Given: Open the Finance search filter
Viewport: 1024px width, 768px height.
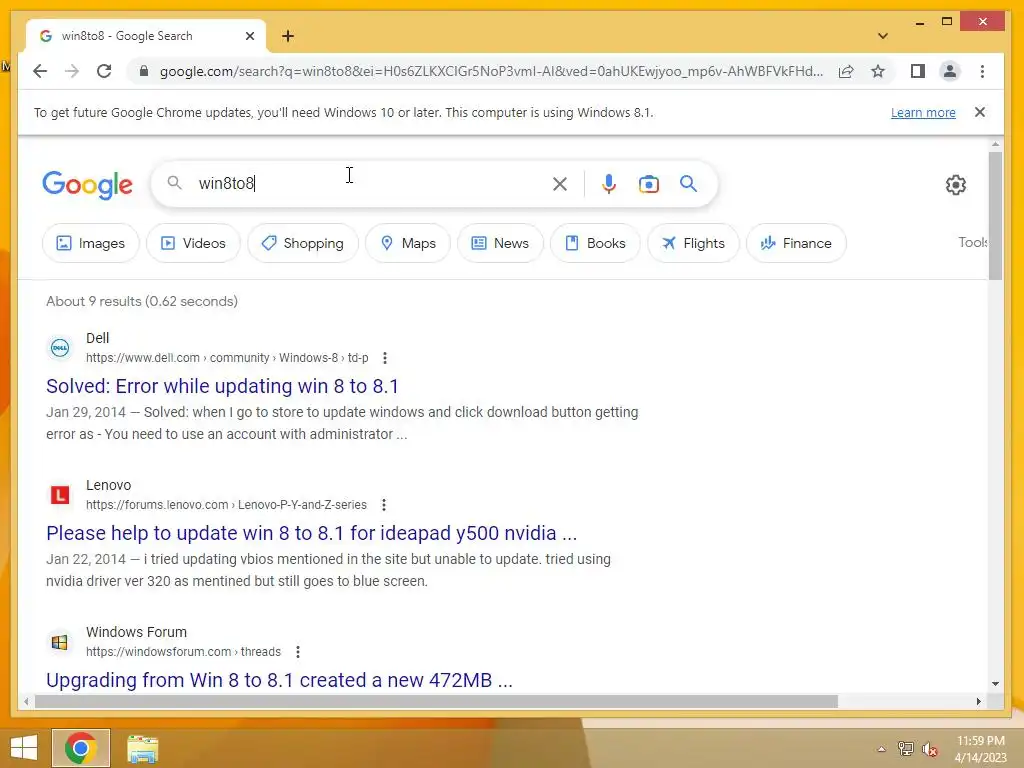Looking at the screenshot, I should pyautogui.click(x=796, y=243).
